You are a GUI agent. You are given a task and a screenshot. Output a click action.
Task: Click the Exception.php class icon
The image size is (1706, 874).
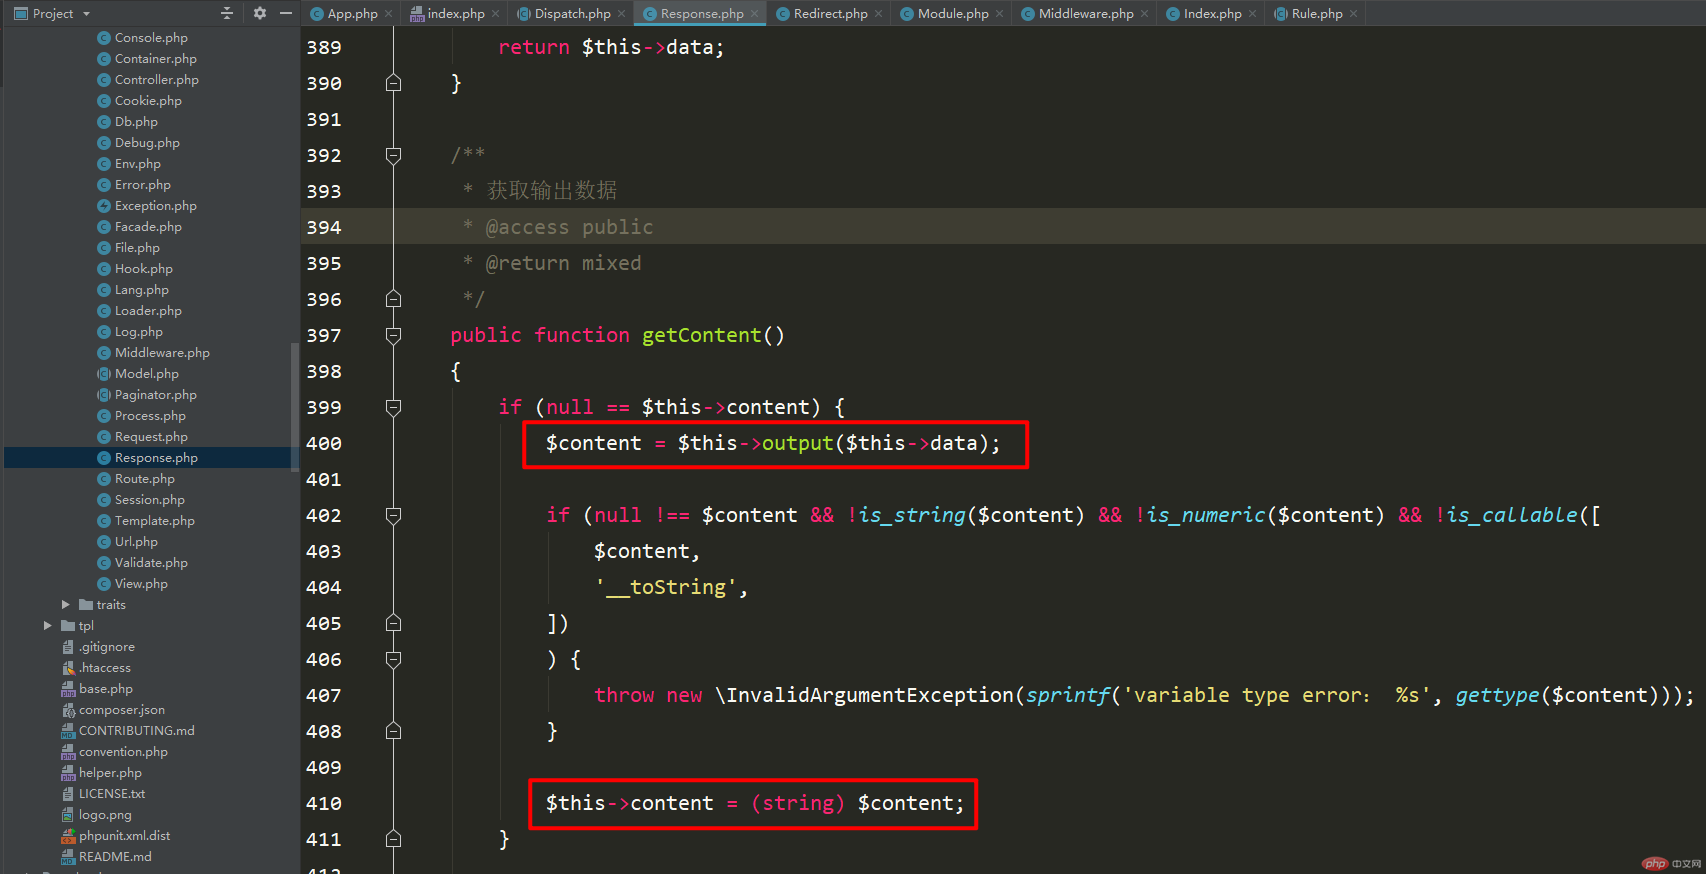104,206
